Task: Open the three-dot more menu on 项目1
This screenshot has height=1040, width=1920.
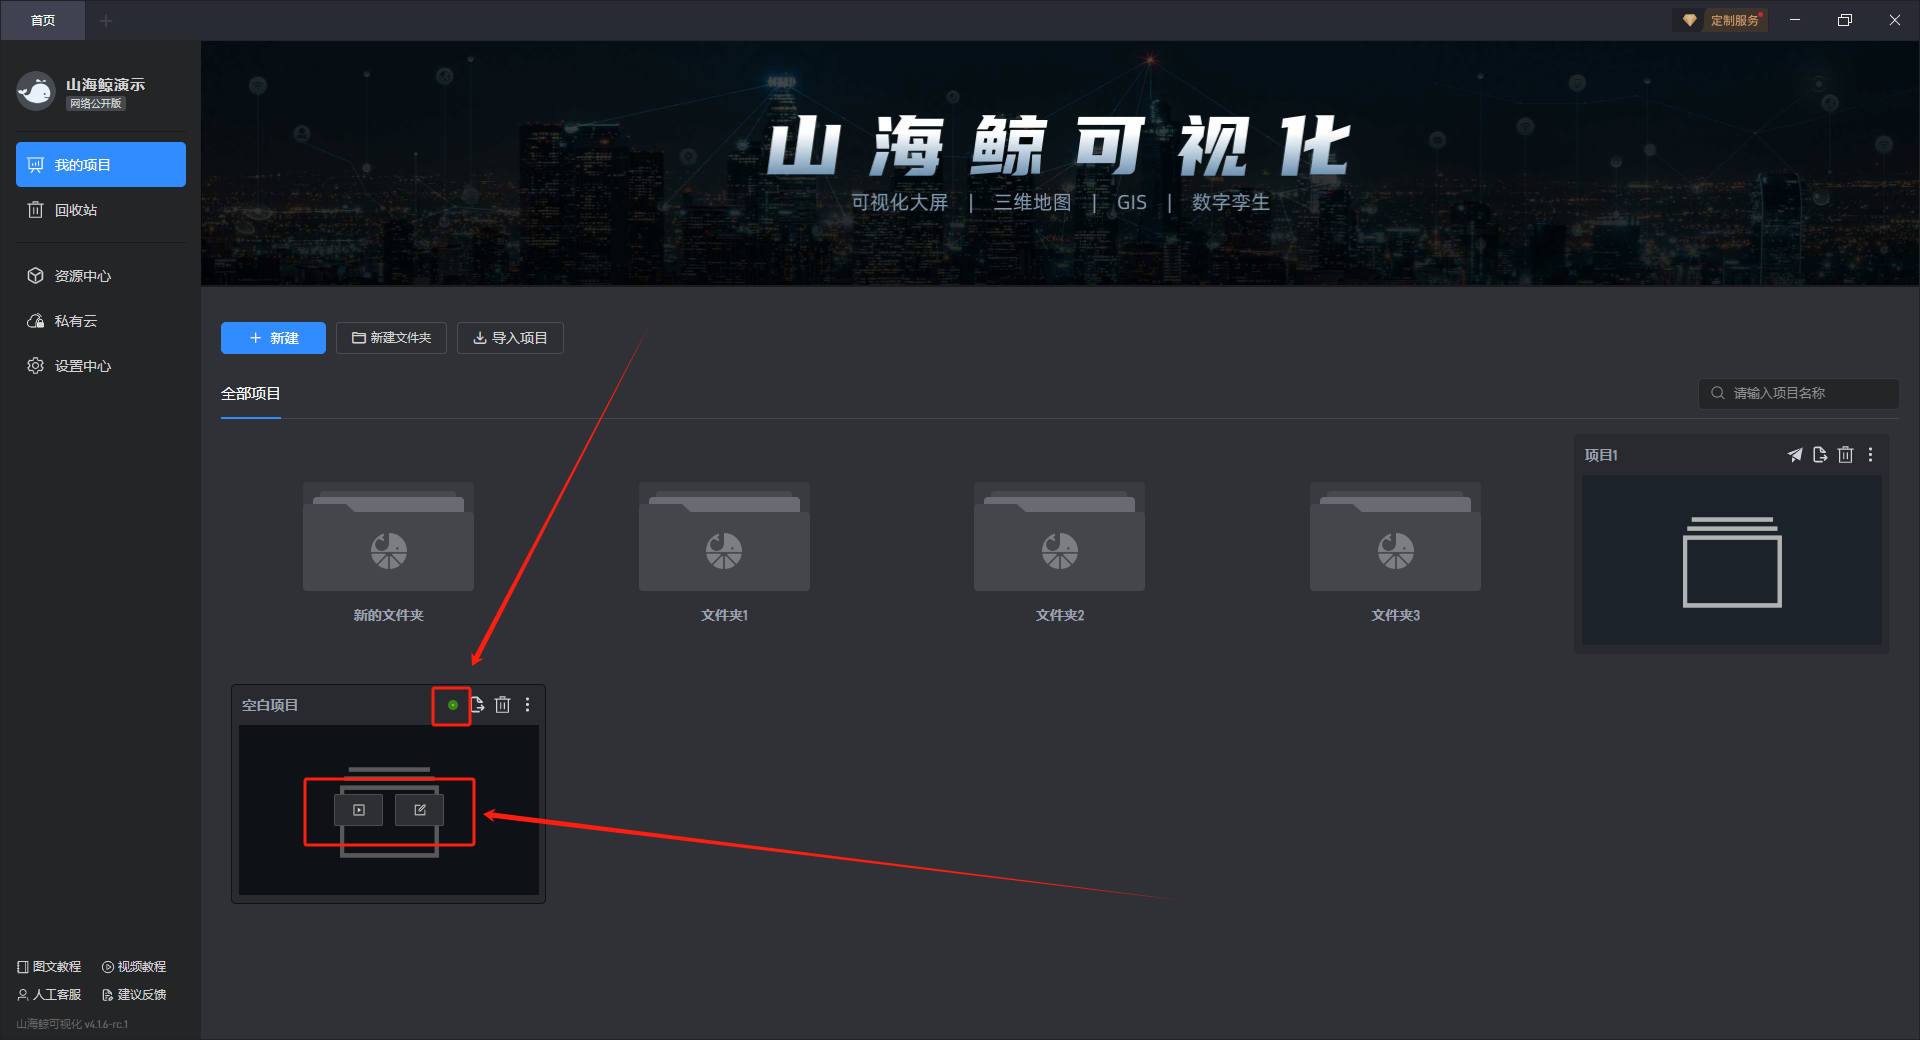Action: [1871, 455]
